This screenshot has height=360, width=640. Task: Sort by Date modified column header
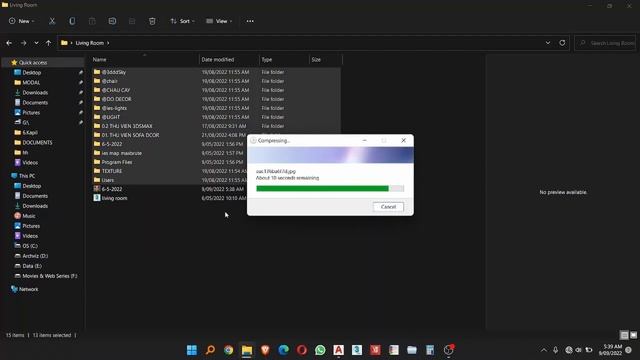pyautogui.click(x=229, y=60)
